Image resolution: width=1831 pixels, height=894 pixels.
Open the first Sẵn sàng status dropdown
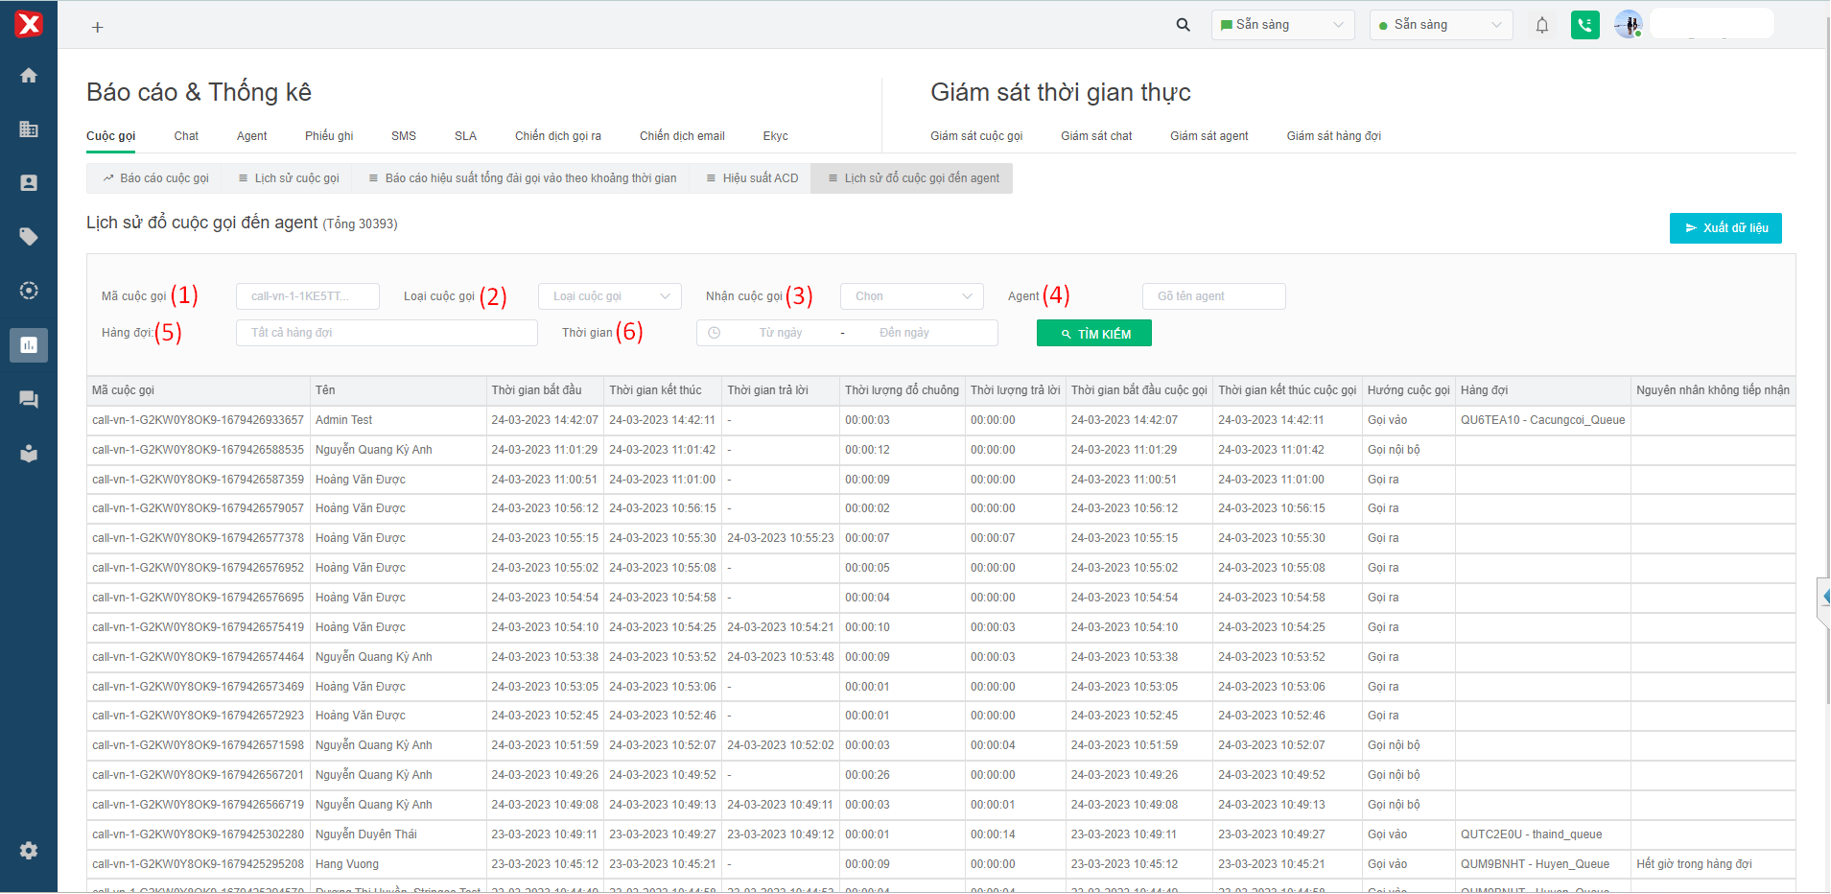(x=1282, y=25)
